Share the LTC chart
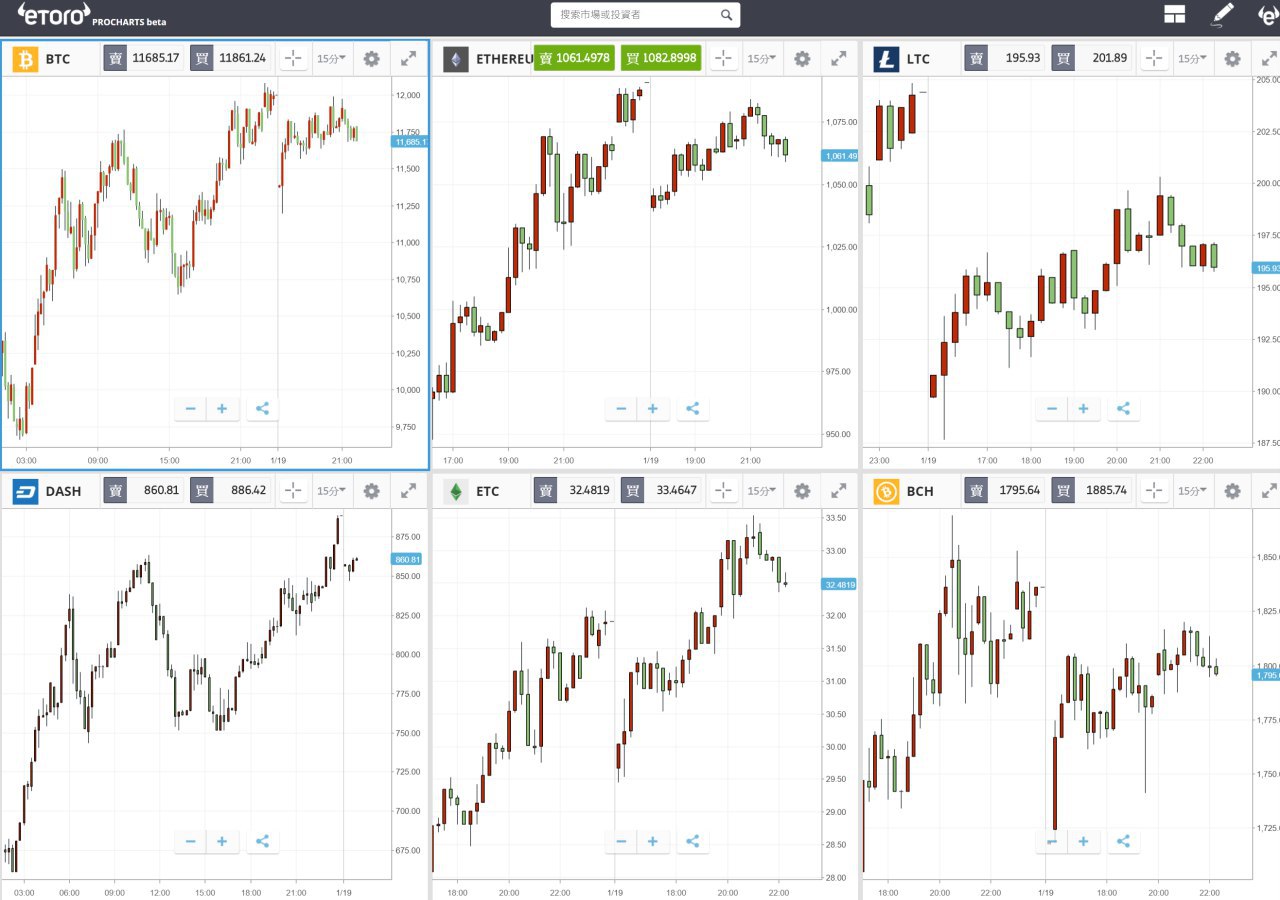 pyautogui.click(x=1123, y=408)
